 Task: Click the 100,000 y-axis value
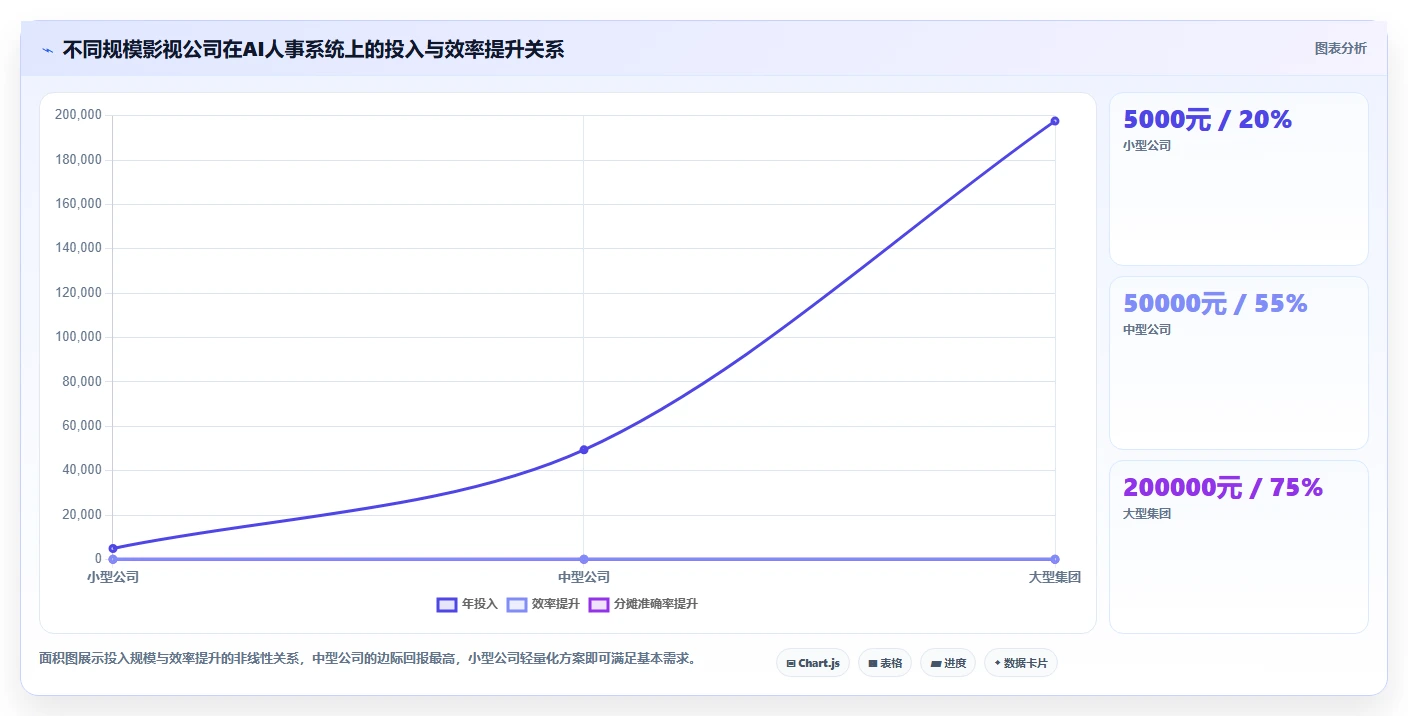[78, 337]
